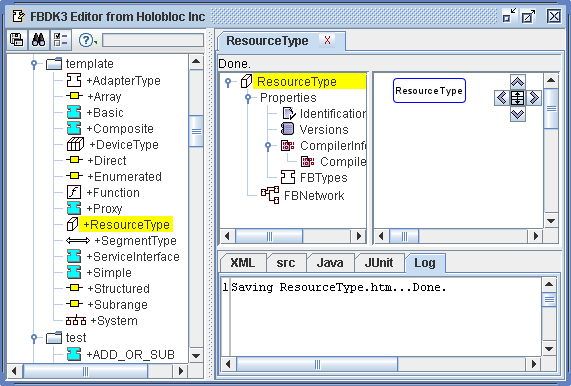
Task: Select the +Simple icon
Action: point(74,272)
